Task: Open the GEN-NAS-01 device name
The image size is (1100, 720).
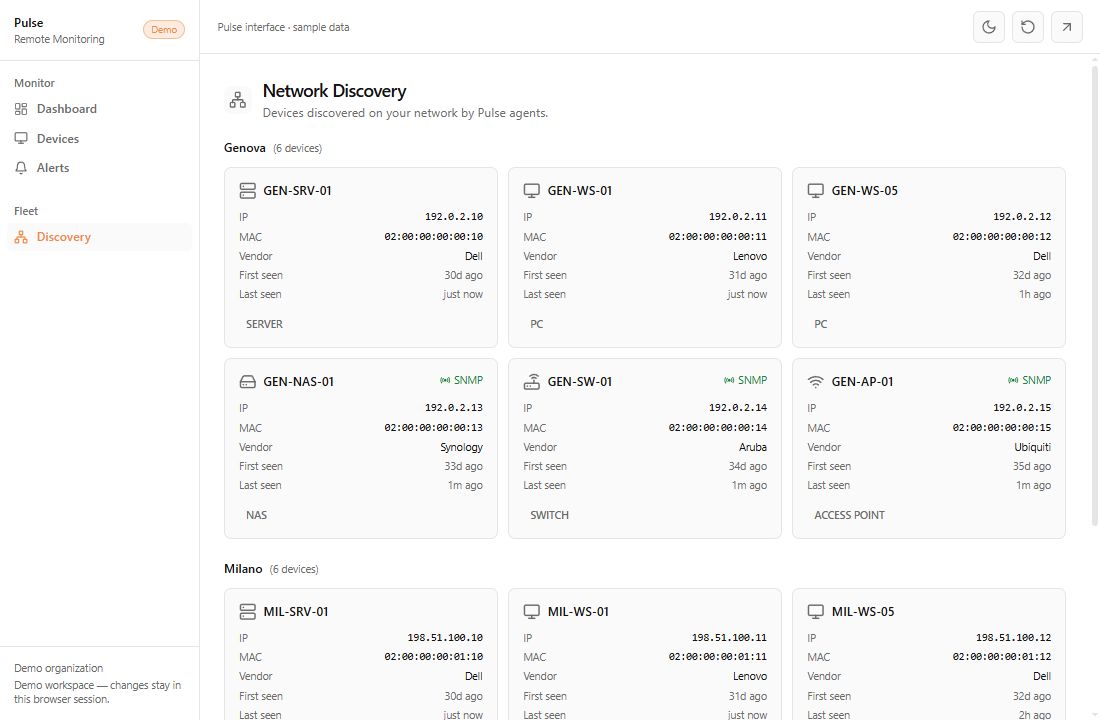Action: click(x=298, y=382)
